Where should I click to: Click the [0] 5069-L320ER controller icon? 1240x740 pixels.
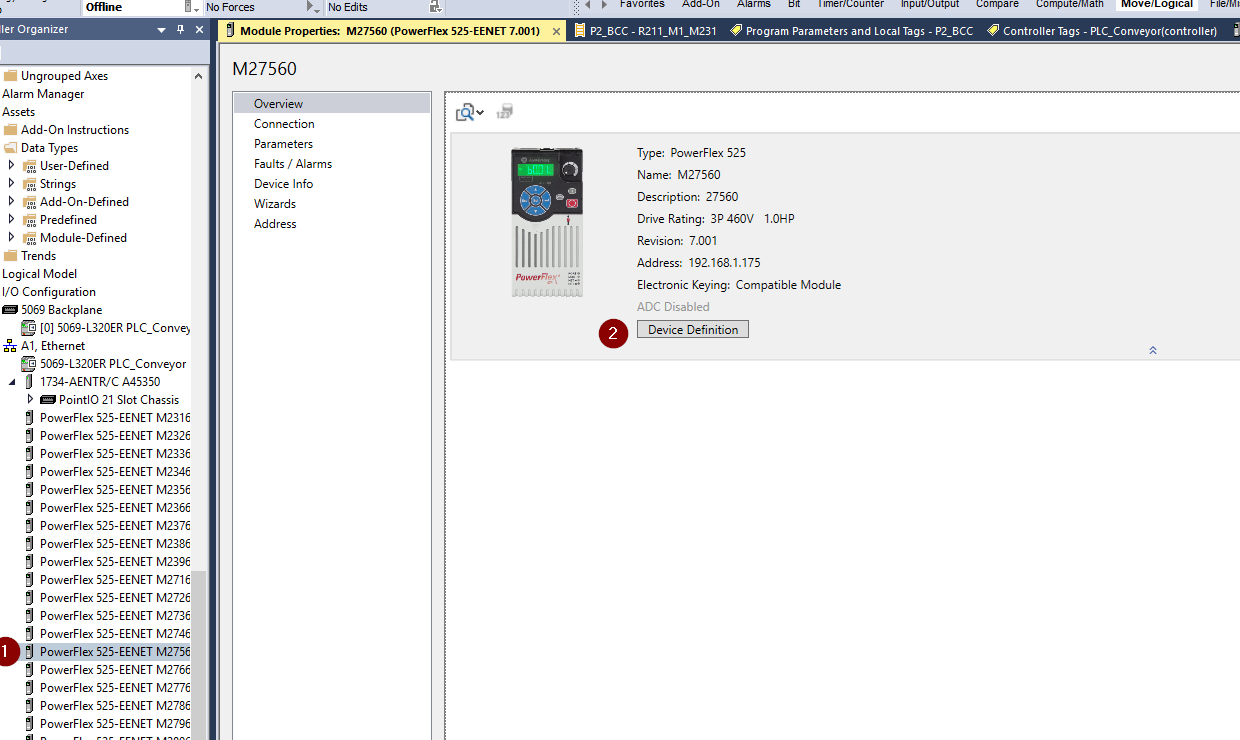pos(29,328)
